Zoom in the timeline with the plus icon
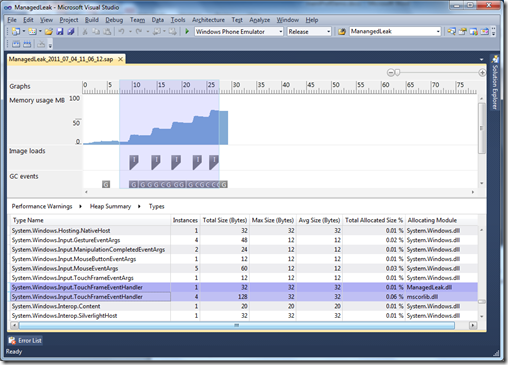The image size is (508, 365). [482, 72]
